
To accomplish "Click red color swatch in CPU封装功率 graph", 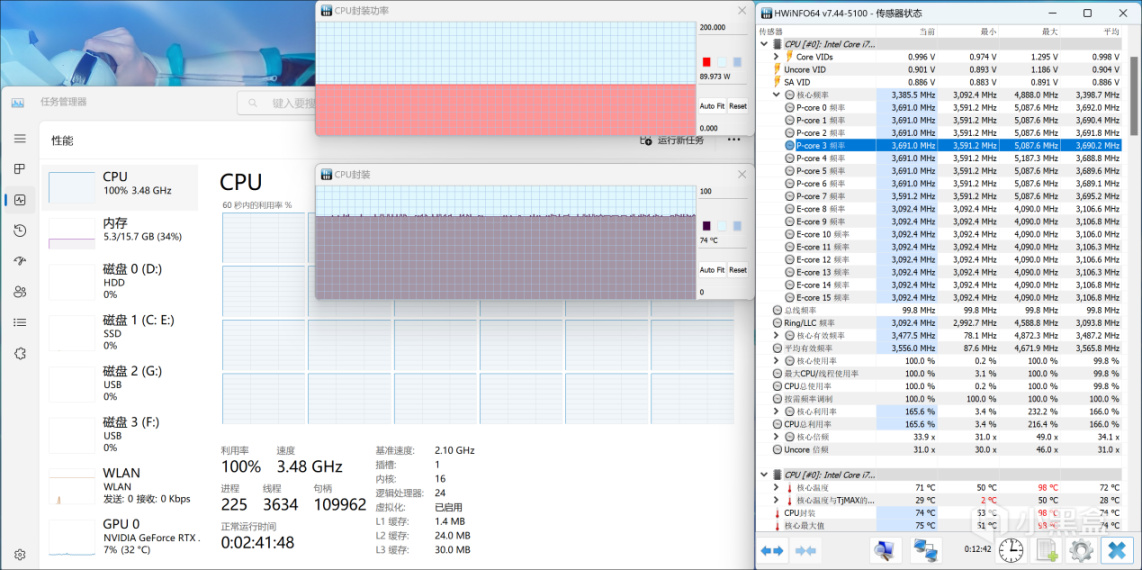I will click(706, 63).
